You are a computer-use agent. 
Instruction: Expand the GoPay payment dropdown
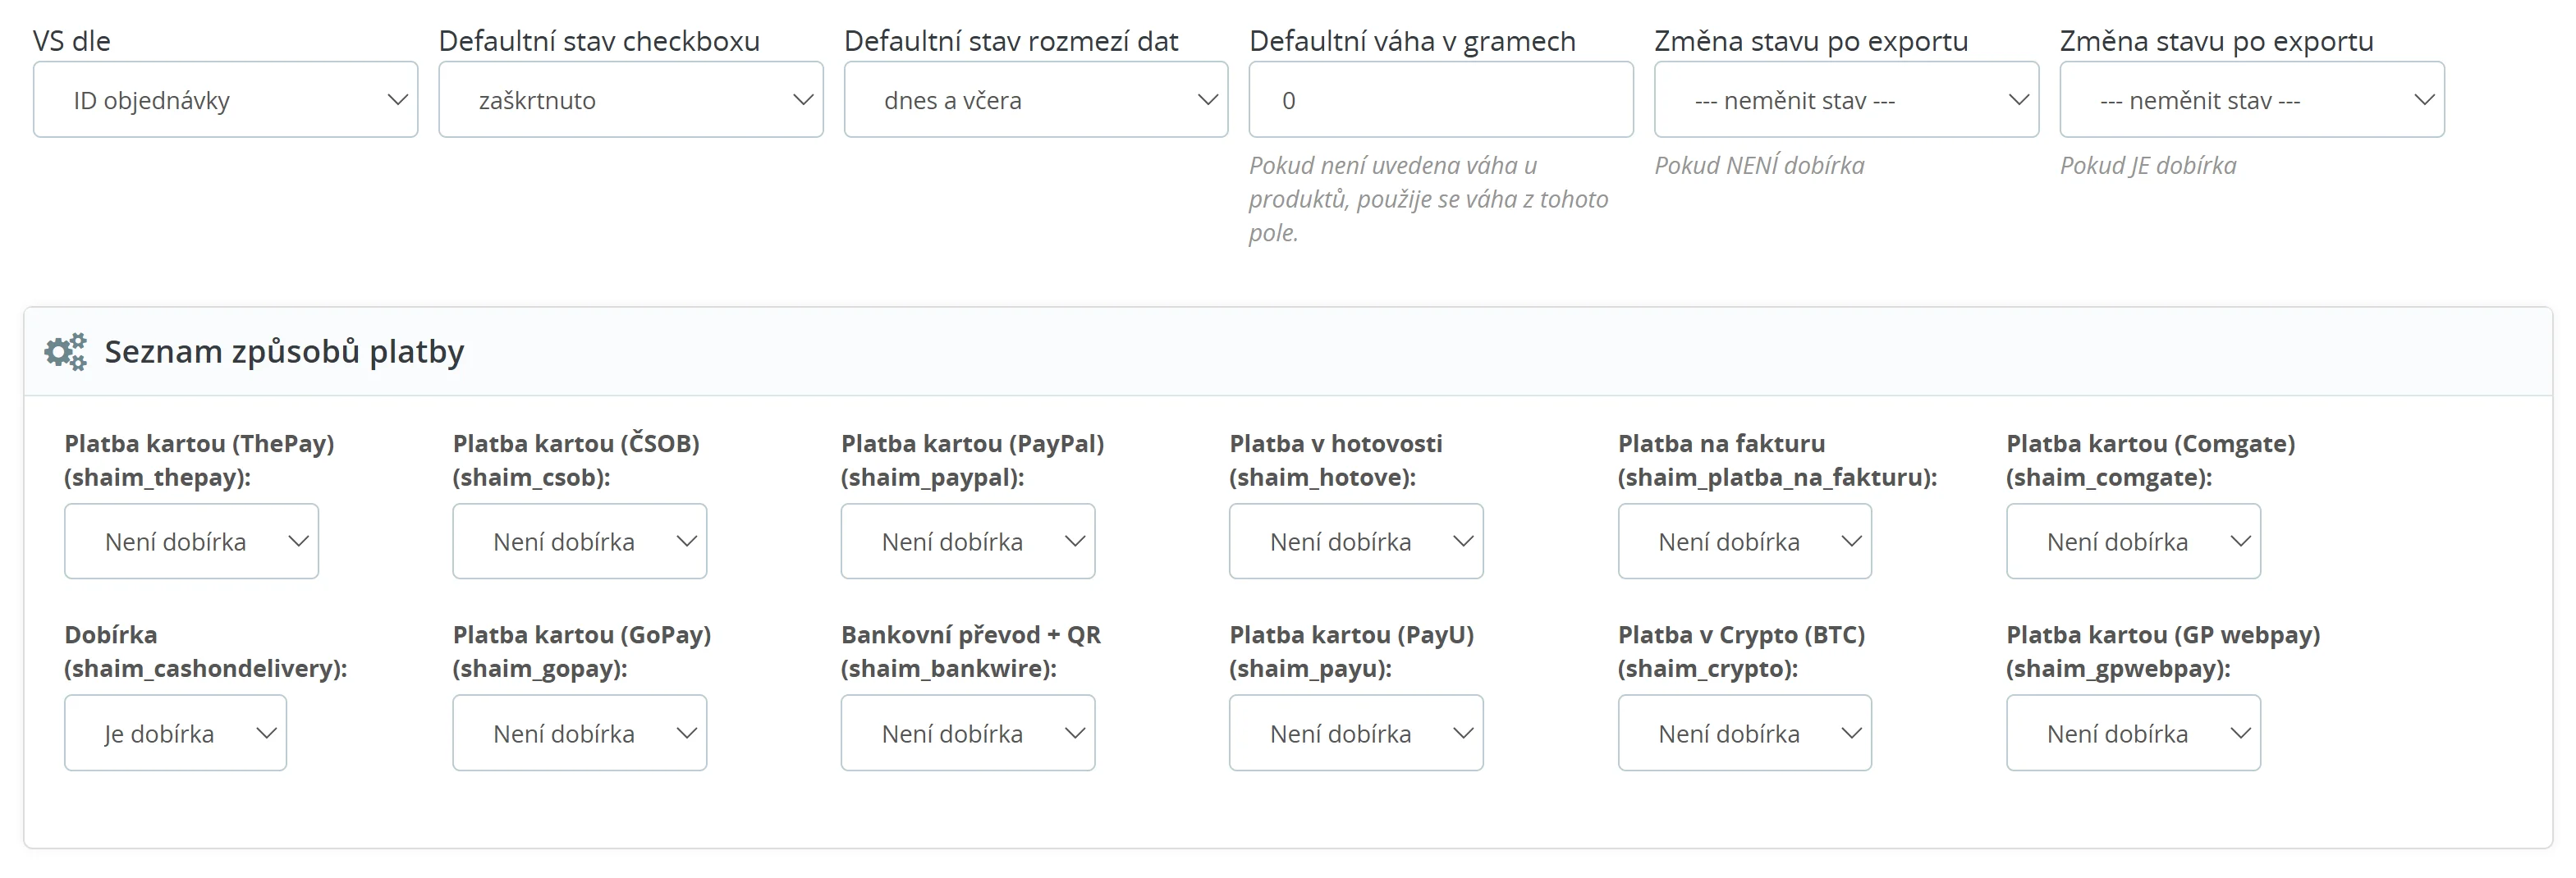click(579, 734)
